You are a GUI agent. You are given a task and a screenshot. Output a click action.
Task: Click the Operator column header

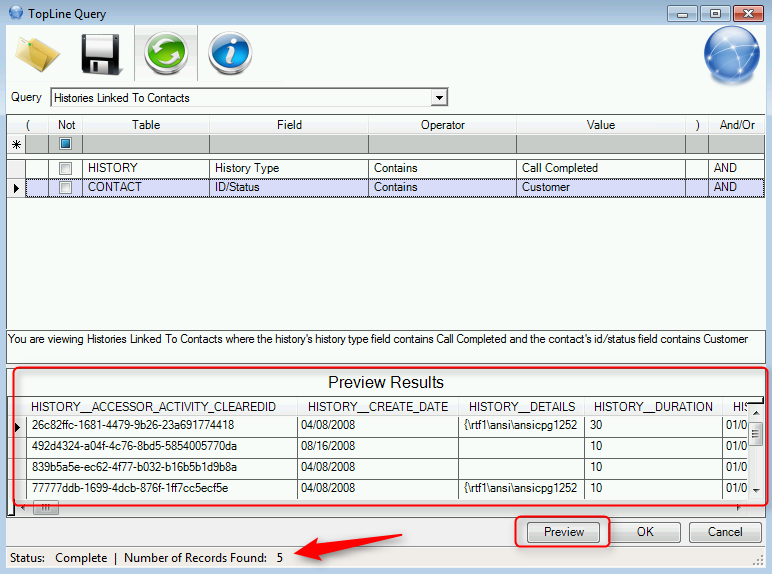442,125
